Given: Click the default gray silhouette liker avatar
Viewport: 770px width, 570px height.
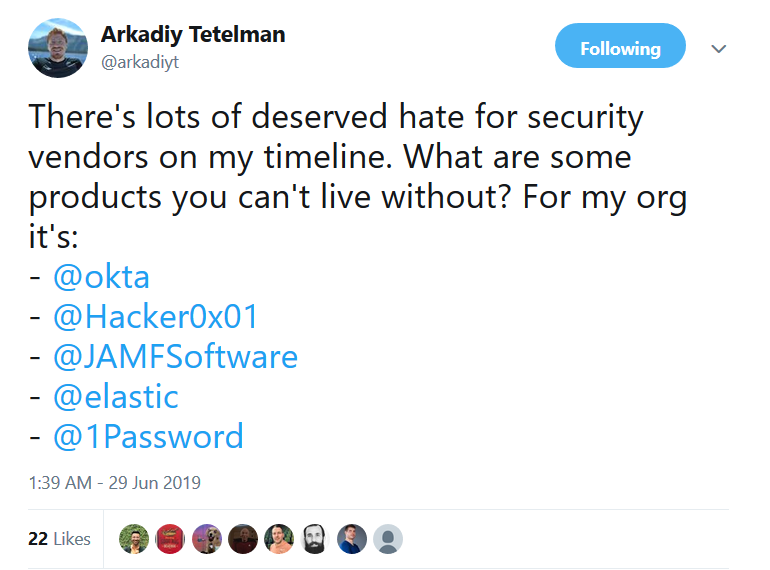Looking at the screenshot, I should coord(388,539).
